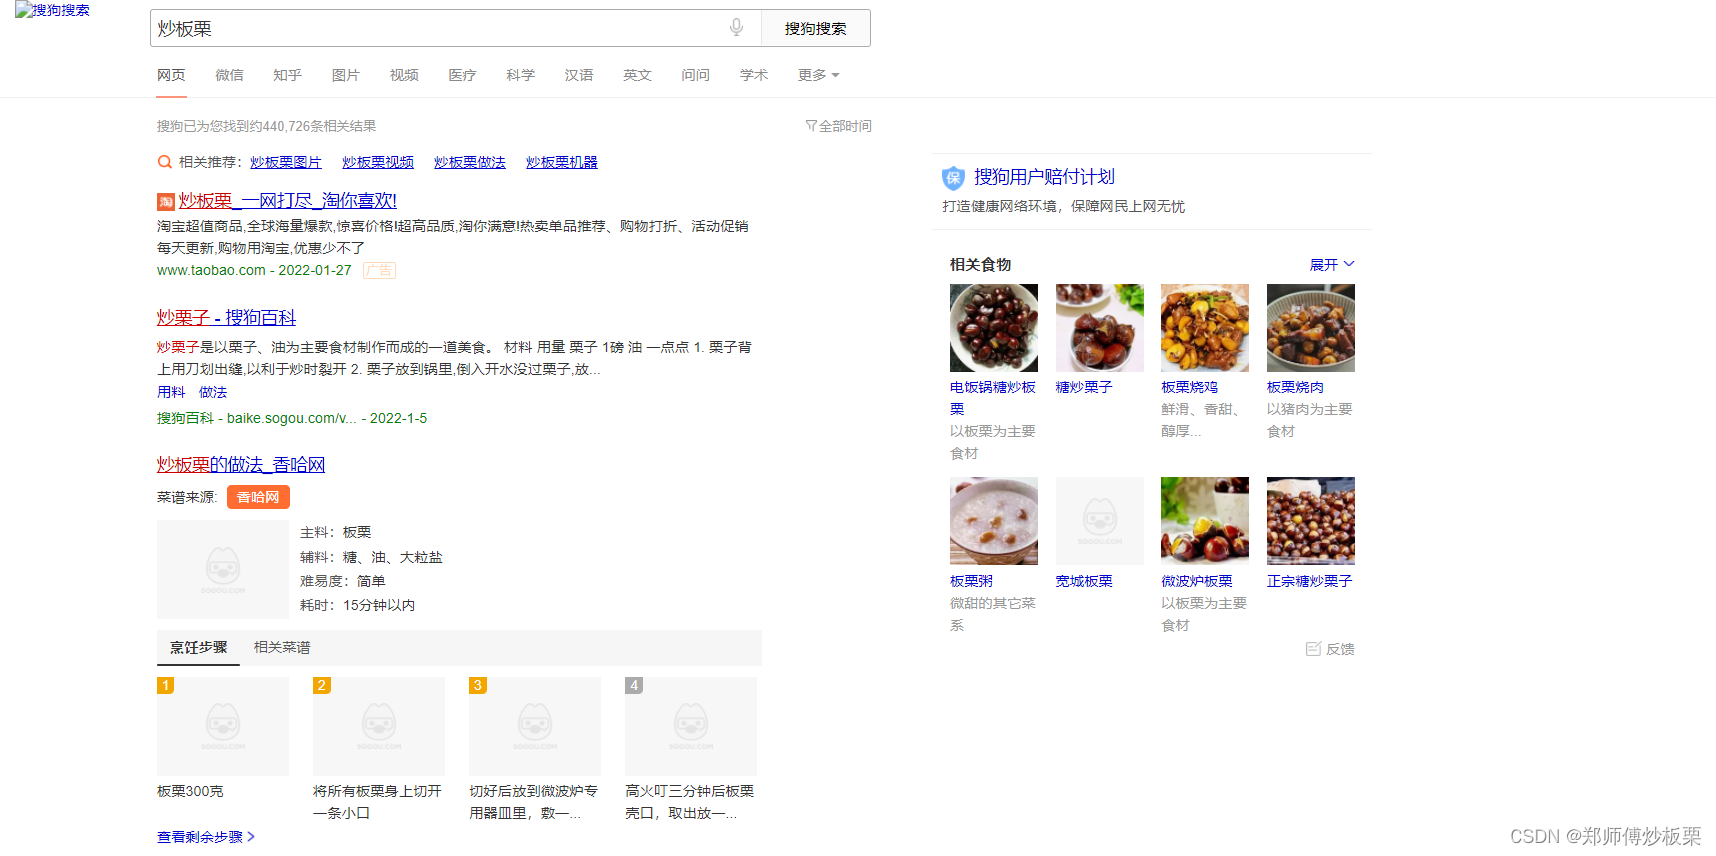This screenshot has height=856, width=1716.
Task: Click step 4 image for 高火叮三分钟
Action: pyautogui.click(x=691, y=726)
